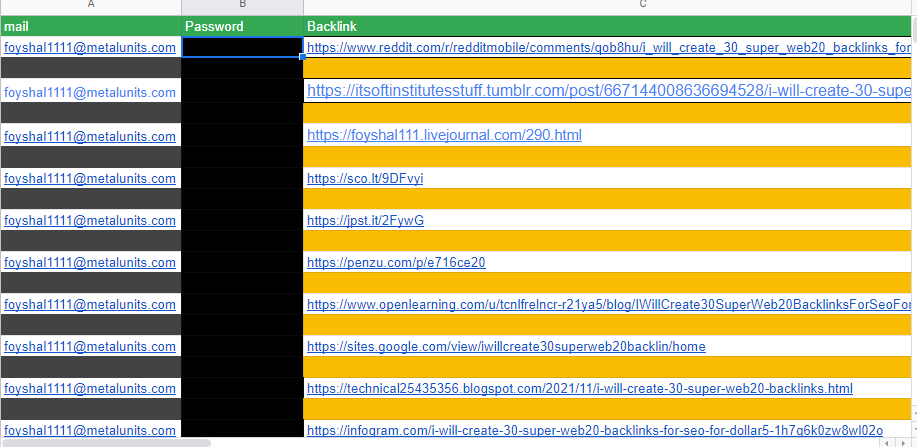The height and width of the screenshot is (447, 917).
Task: Open the technical25435356.blogspot.com link
Action: 580,388
